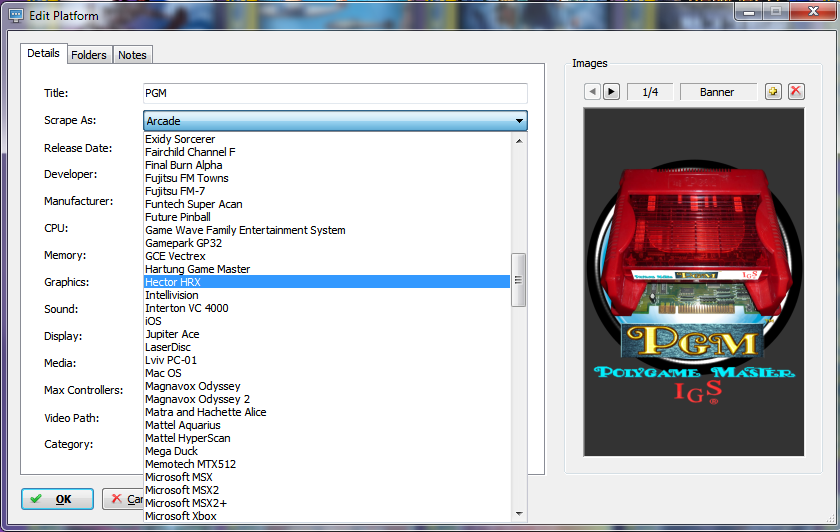Screen dimensions: 840x532
Task: Click the dropdown list scrollbar thumb
Action: point(519,280)
